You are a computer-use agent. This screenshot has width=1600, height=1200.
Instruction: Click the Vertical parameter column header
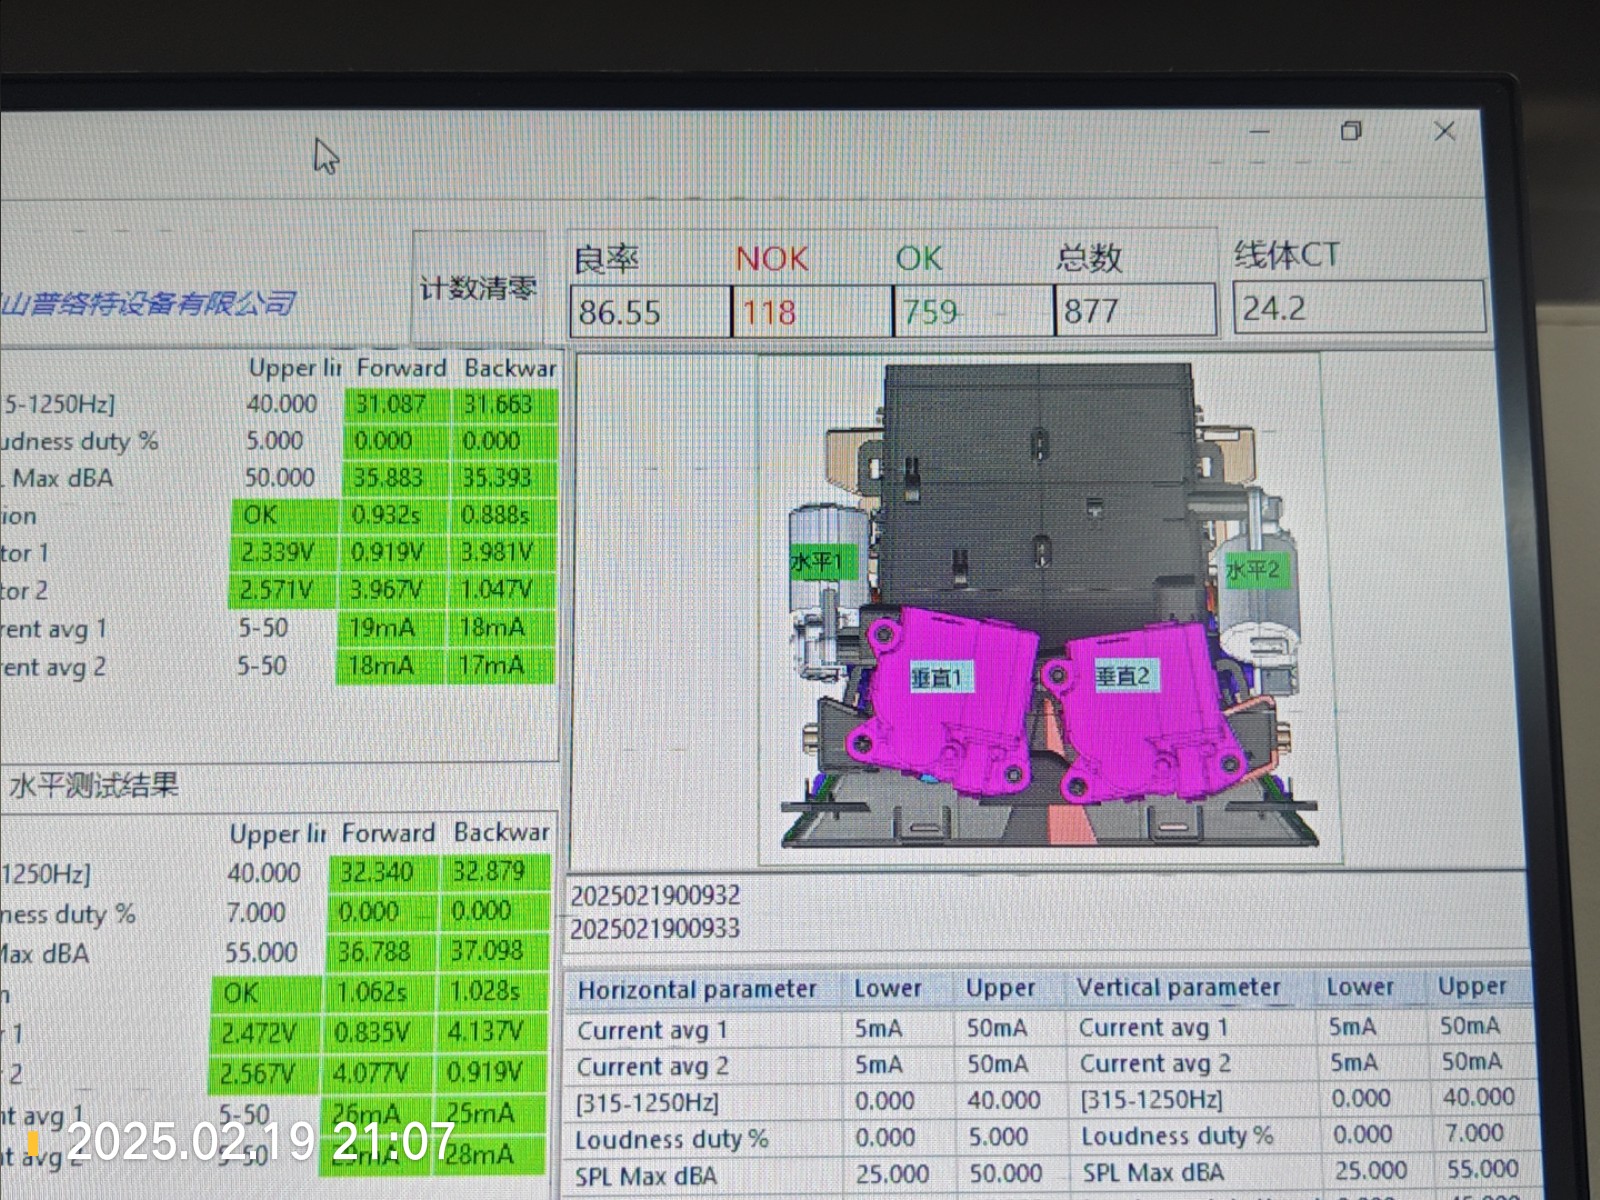point(1178,987)
